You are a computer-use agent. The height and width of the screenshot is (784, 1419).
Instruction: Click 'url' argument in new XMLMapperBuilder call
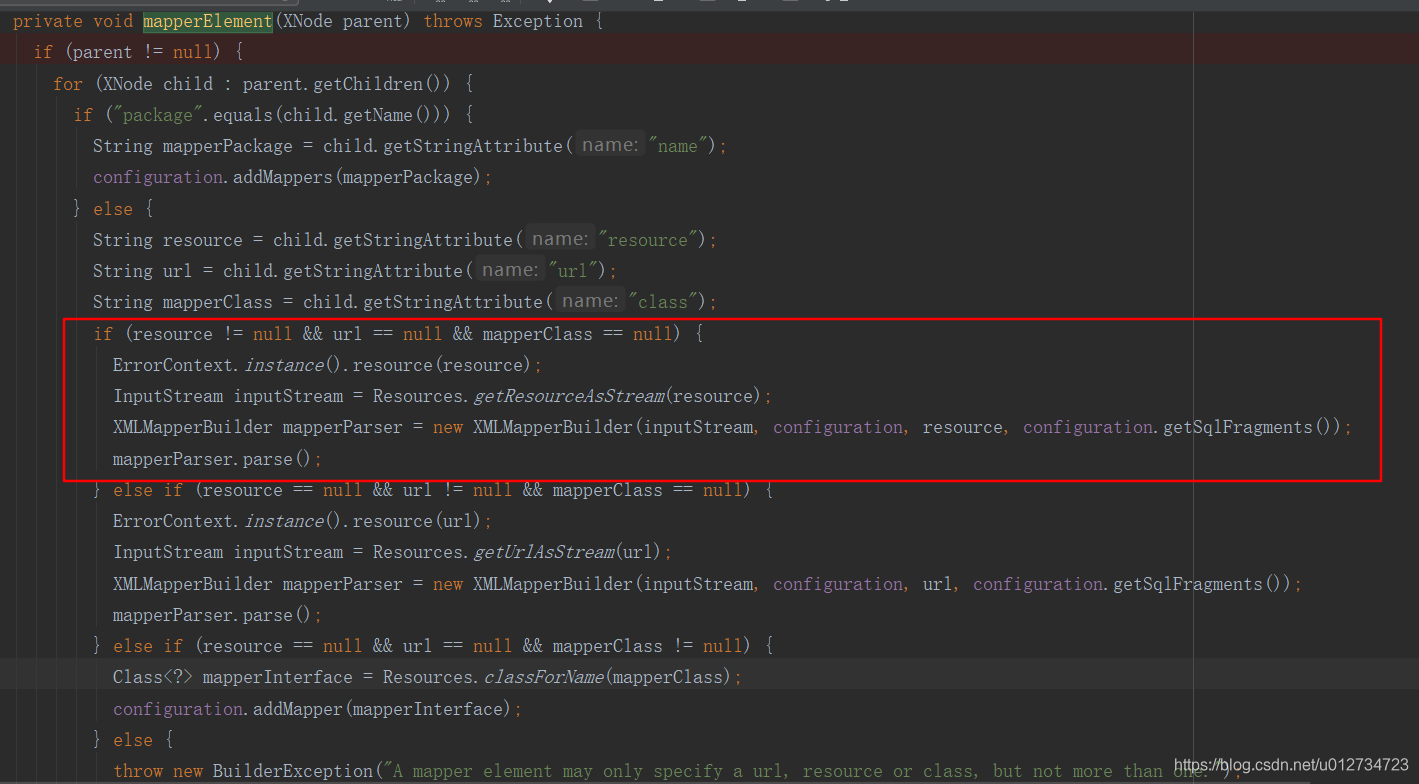pyautogui.click(x=937, y=584)
